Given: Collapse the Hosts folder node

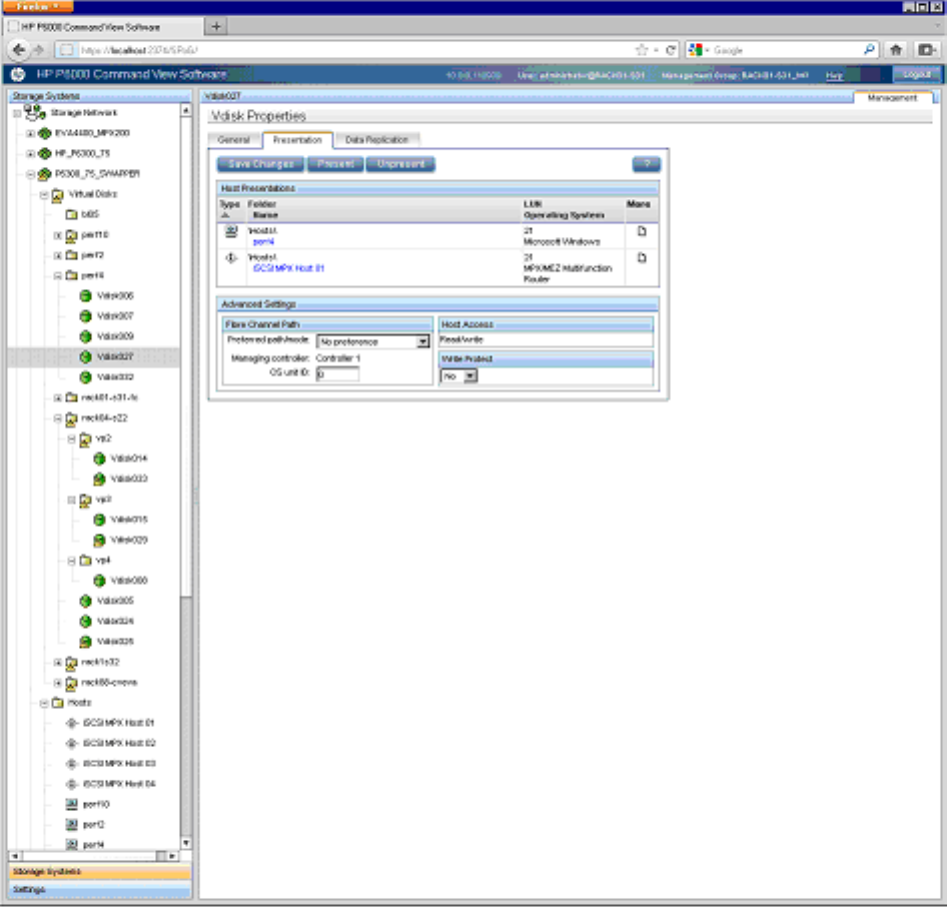Looking at the screenshot, I should point(44,704).
